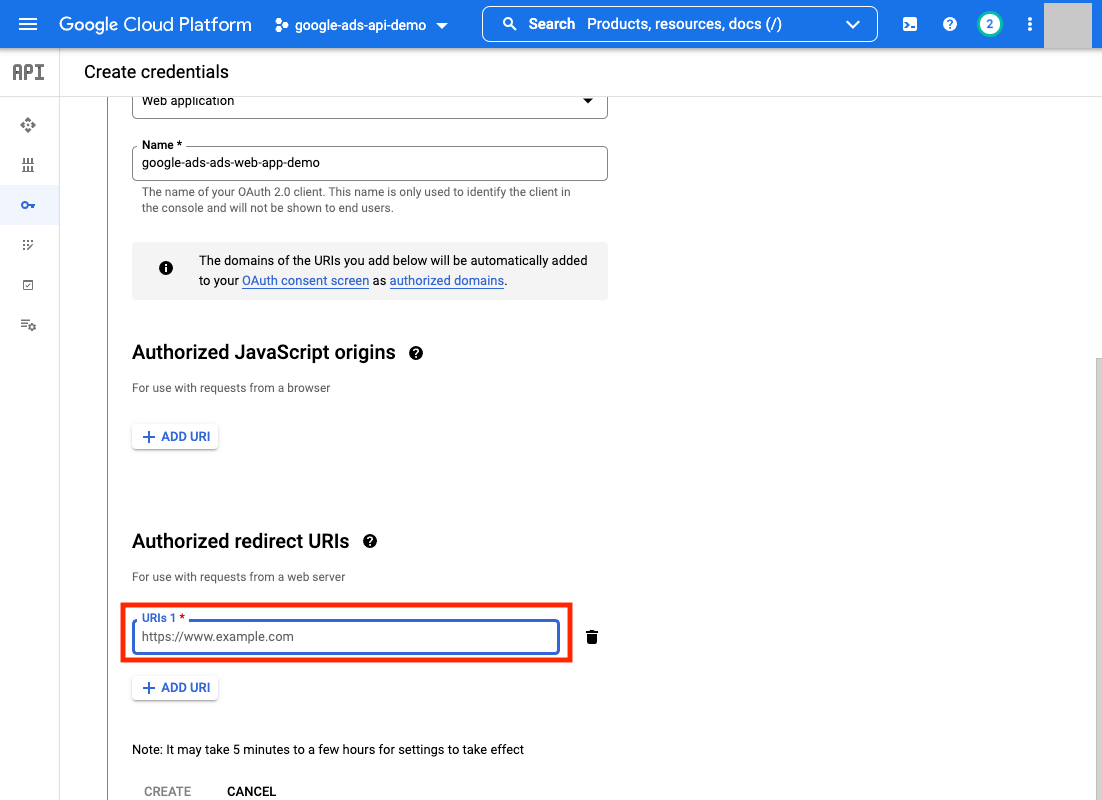Open the account avatar in header
1102x800 pixels.
[1067, 25]
